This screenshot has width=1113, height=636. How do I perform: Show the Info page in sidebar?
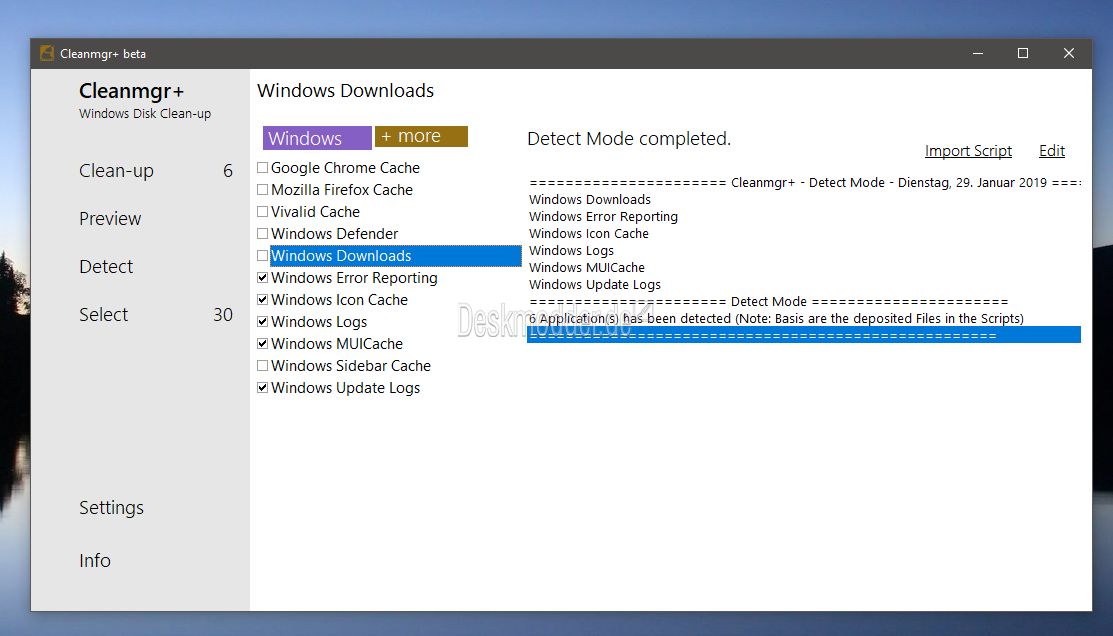pos(94,561)
